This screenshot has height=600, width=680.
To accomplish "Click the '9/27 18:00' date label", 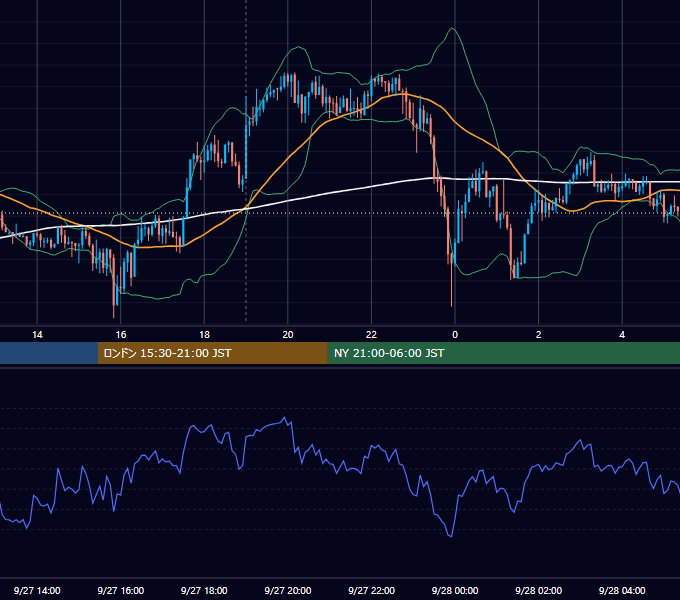I will (204, 590).
